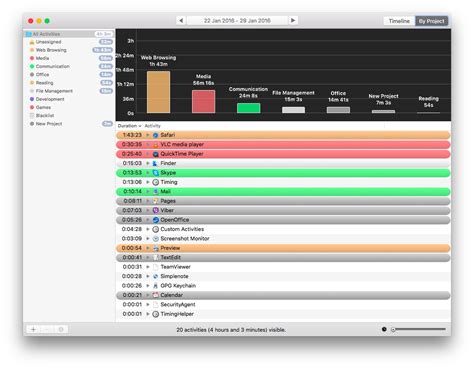Select Media project in sidebar
The height and width of the screenshot is (369, 474).
click(x=69, y=58)
